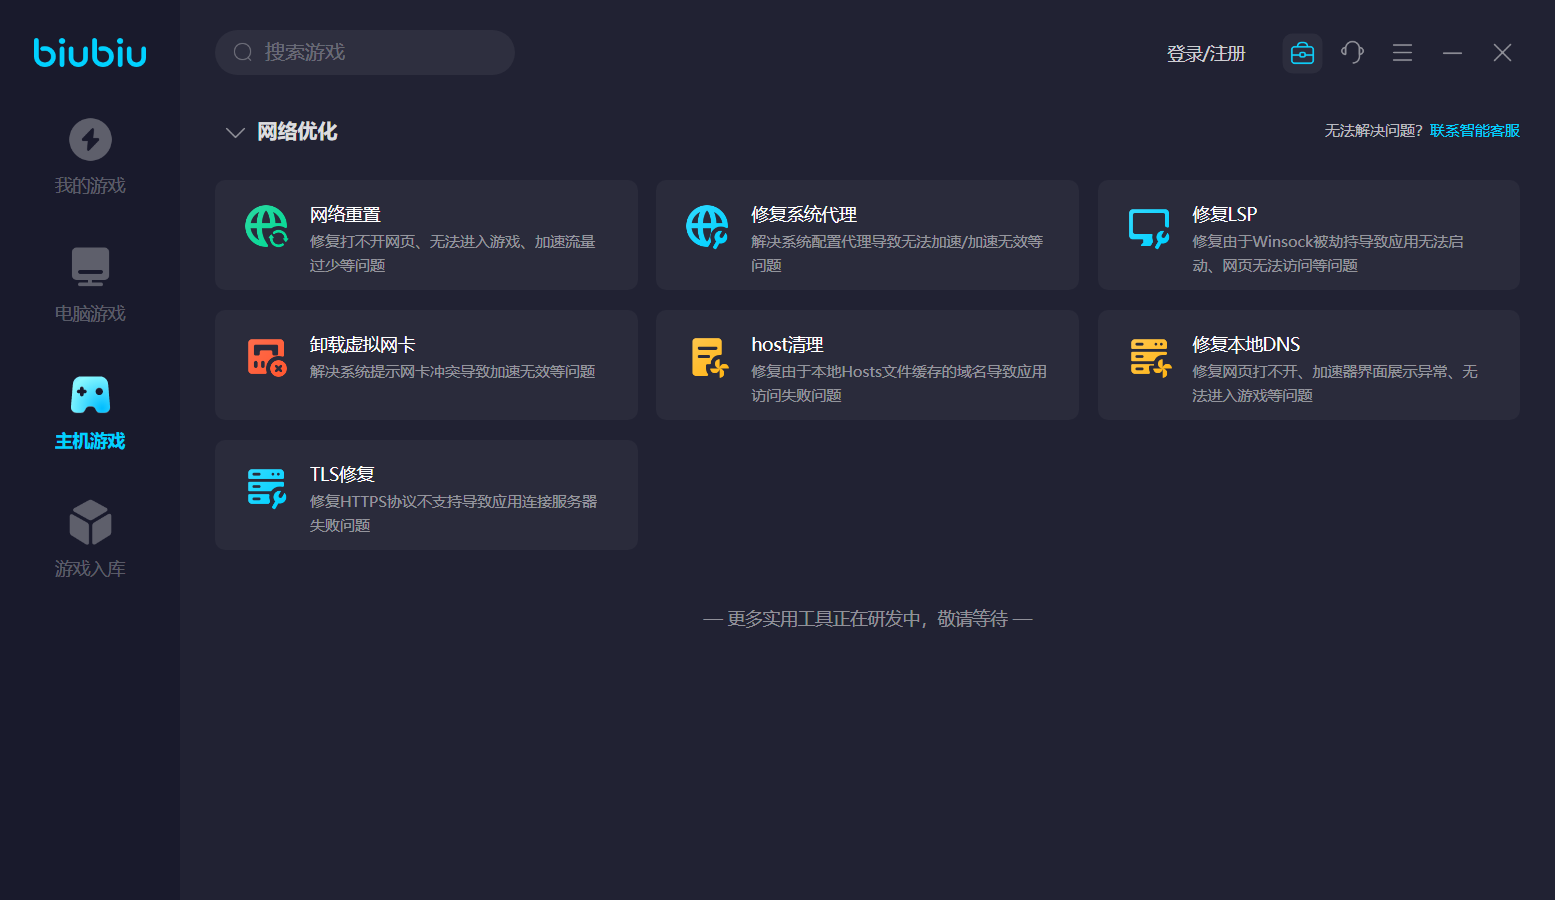Image resolution: width=1555 pixels, height=900 pixels.
Task: Open the toolbox icon in the top bar
Action: [x=1302, y=53]
